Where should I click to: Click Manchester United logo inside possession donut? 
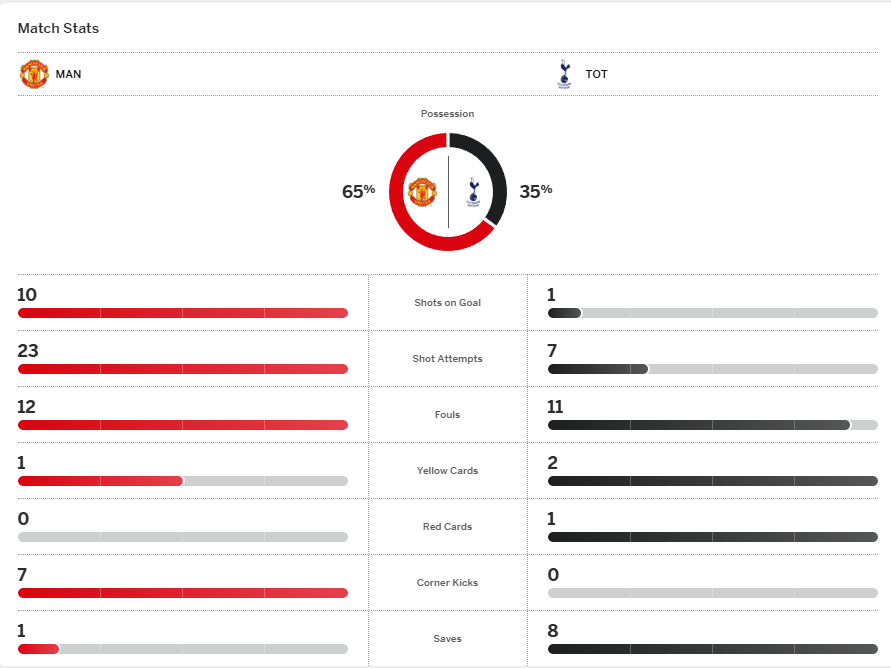tap(422, 192)
